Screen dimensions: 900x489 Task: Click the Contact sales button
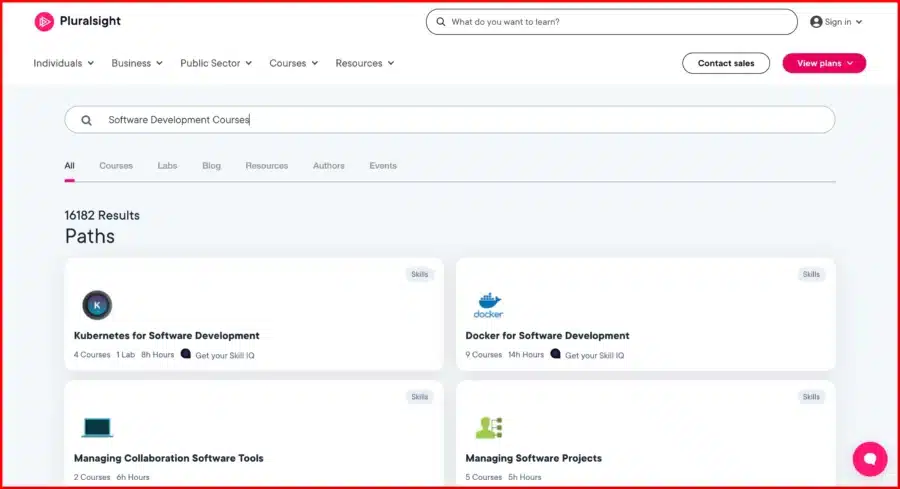pos(726,63)
